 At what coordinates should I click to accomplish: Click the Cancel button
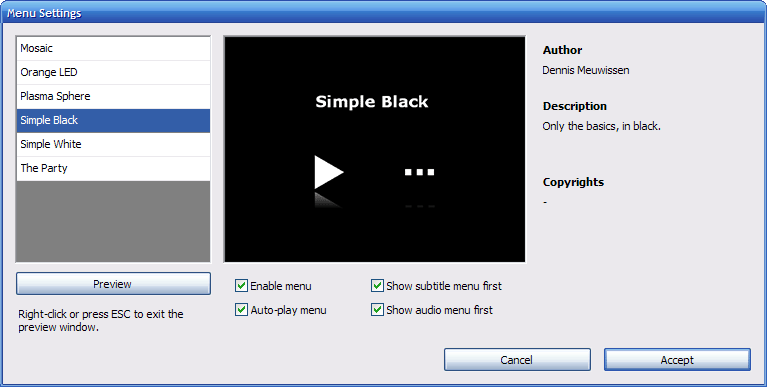point(517,360)
